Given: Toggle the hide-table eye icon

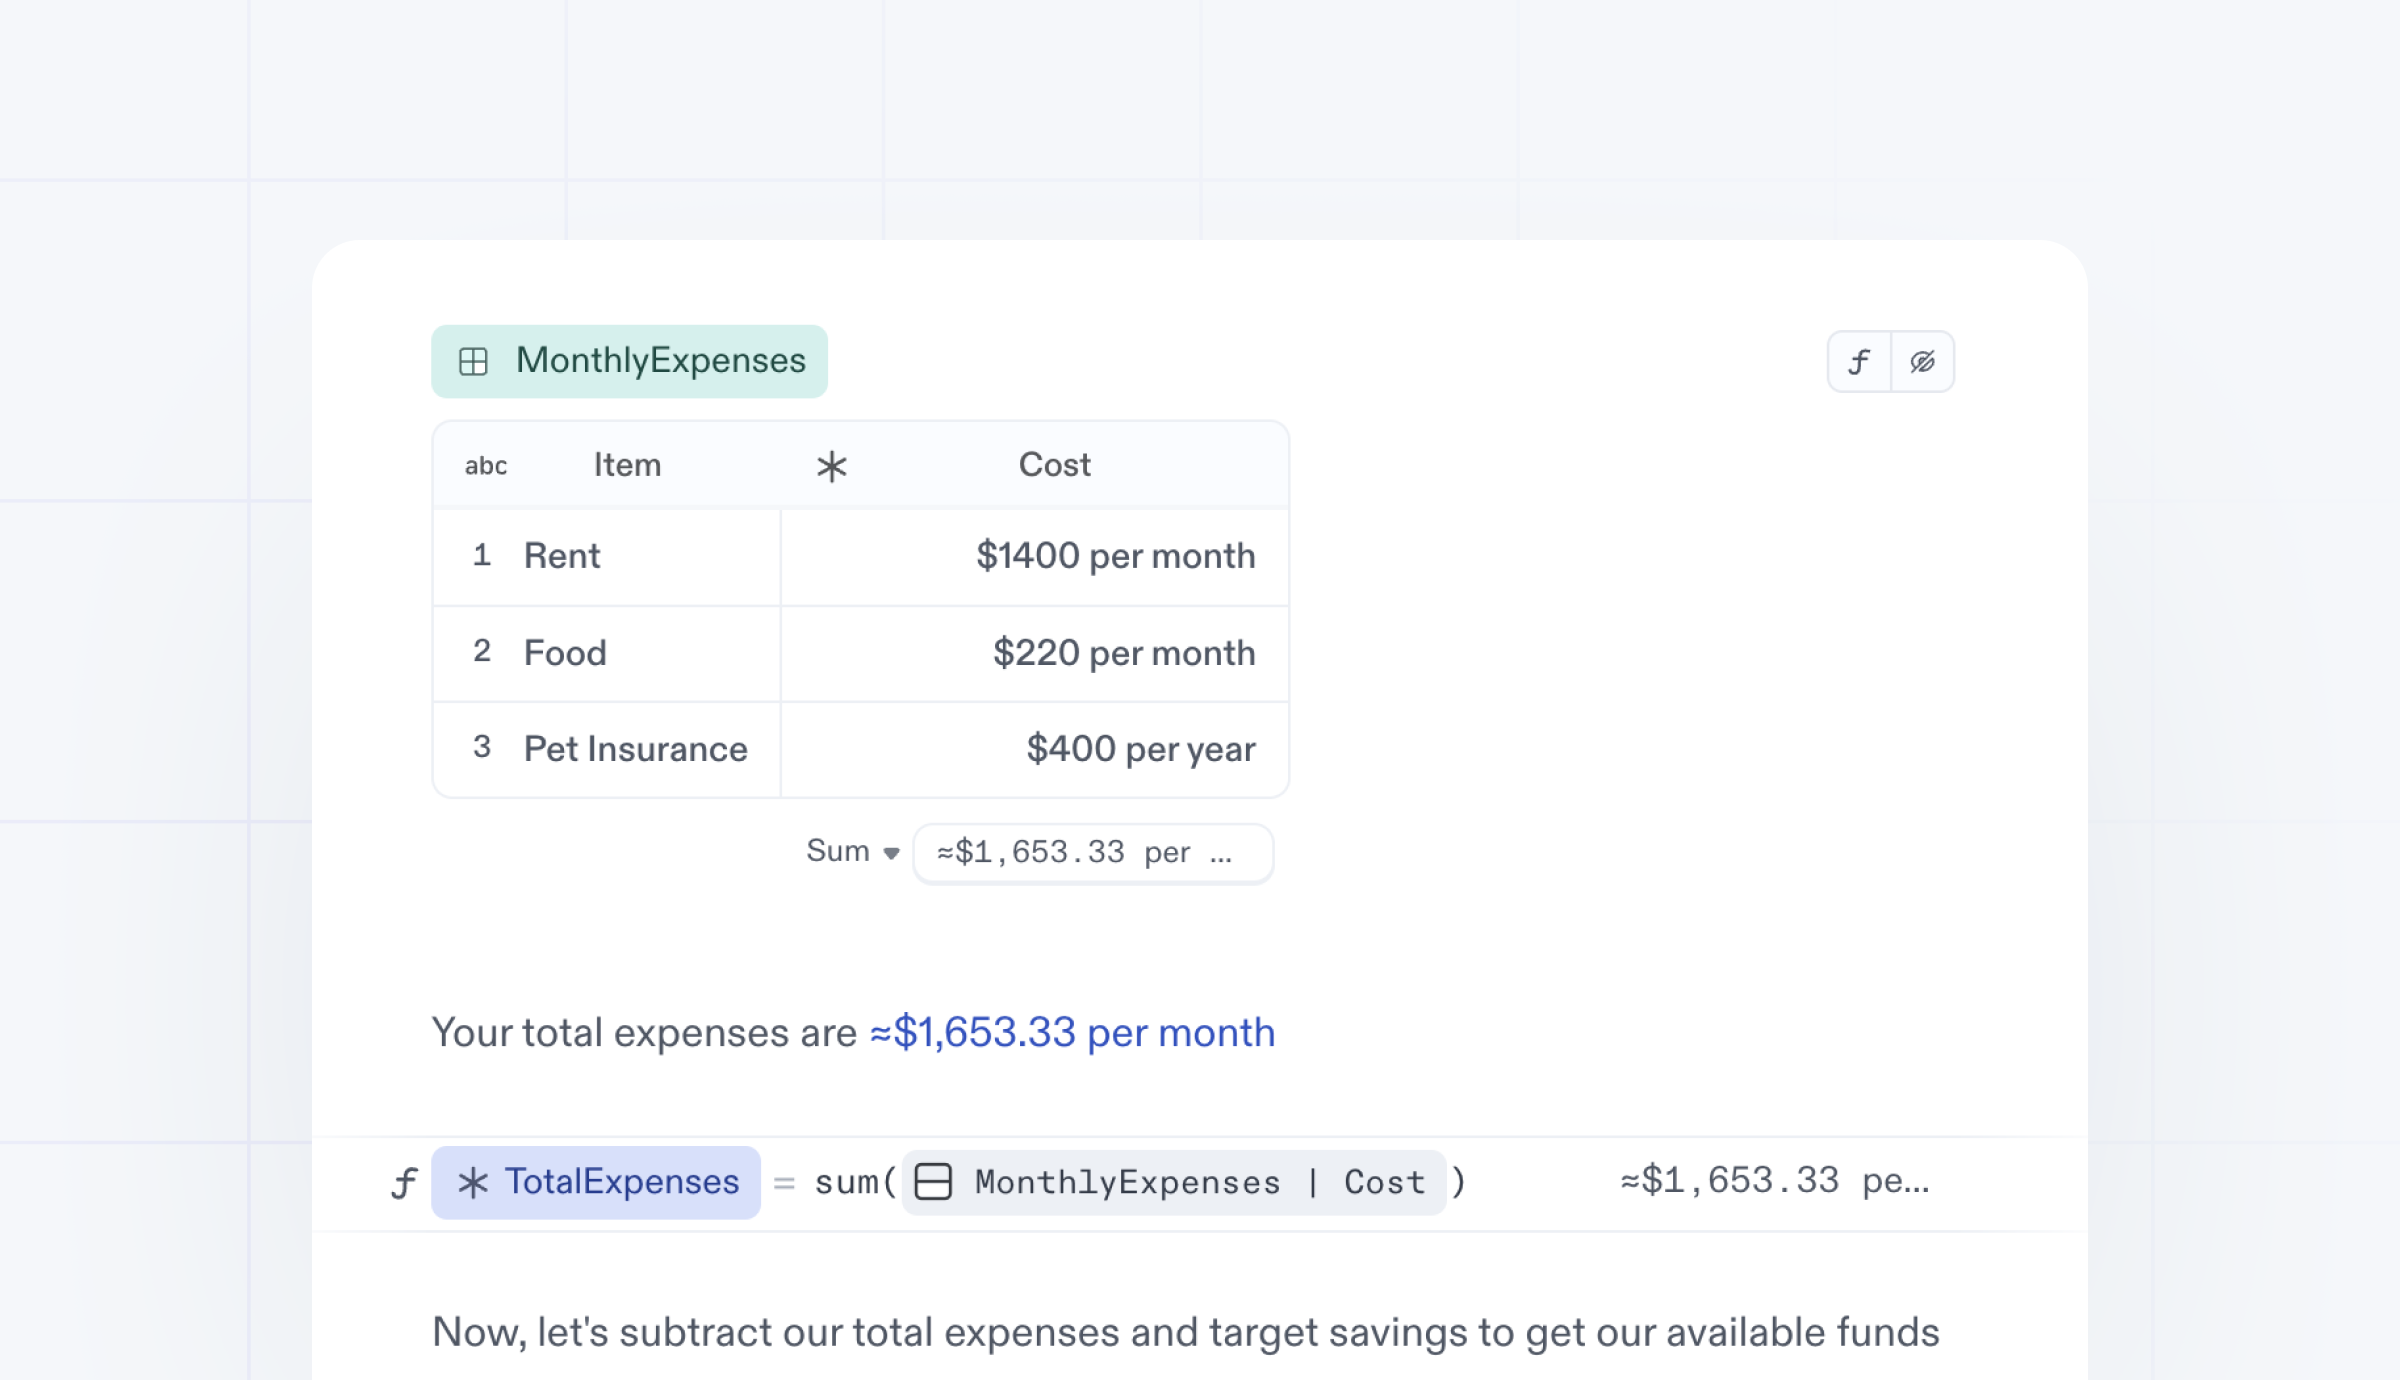Looking at the screenshot, I should click(1922, 362).
